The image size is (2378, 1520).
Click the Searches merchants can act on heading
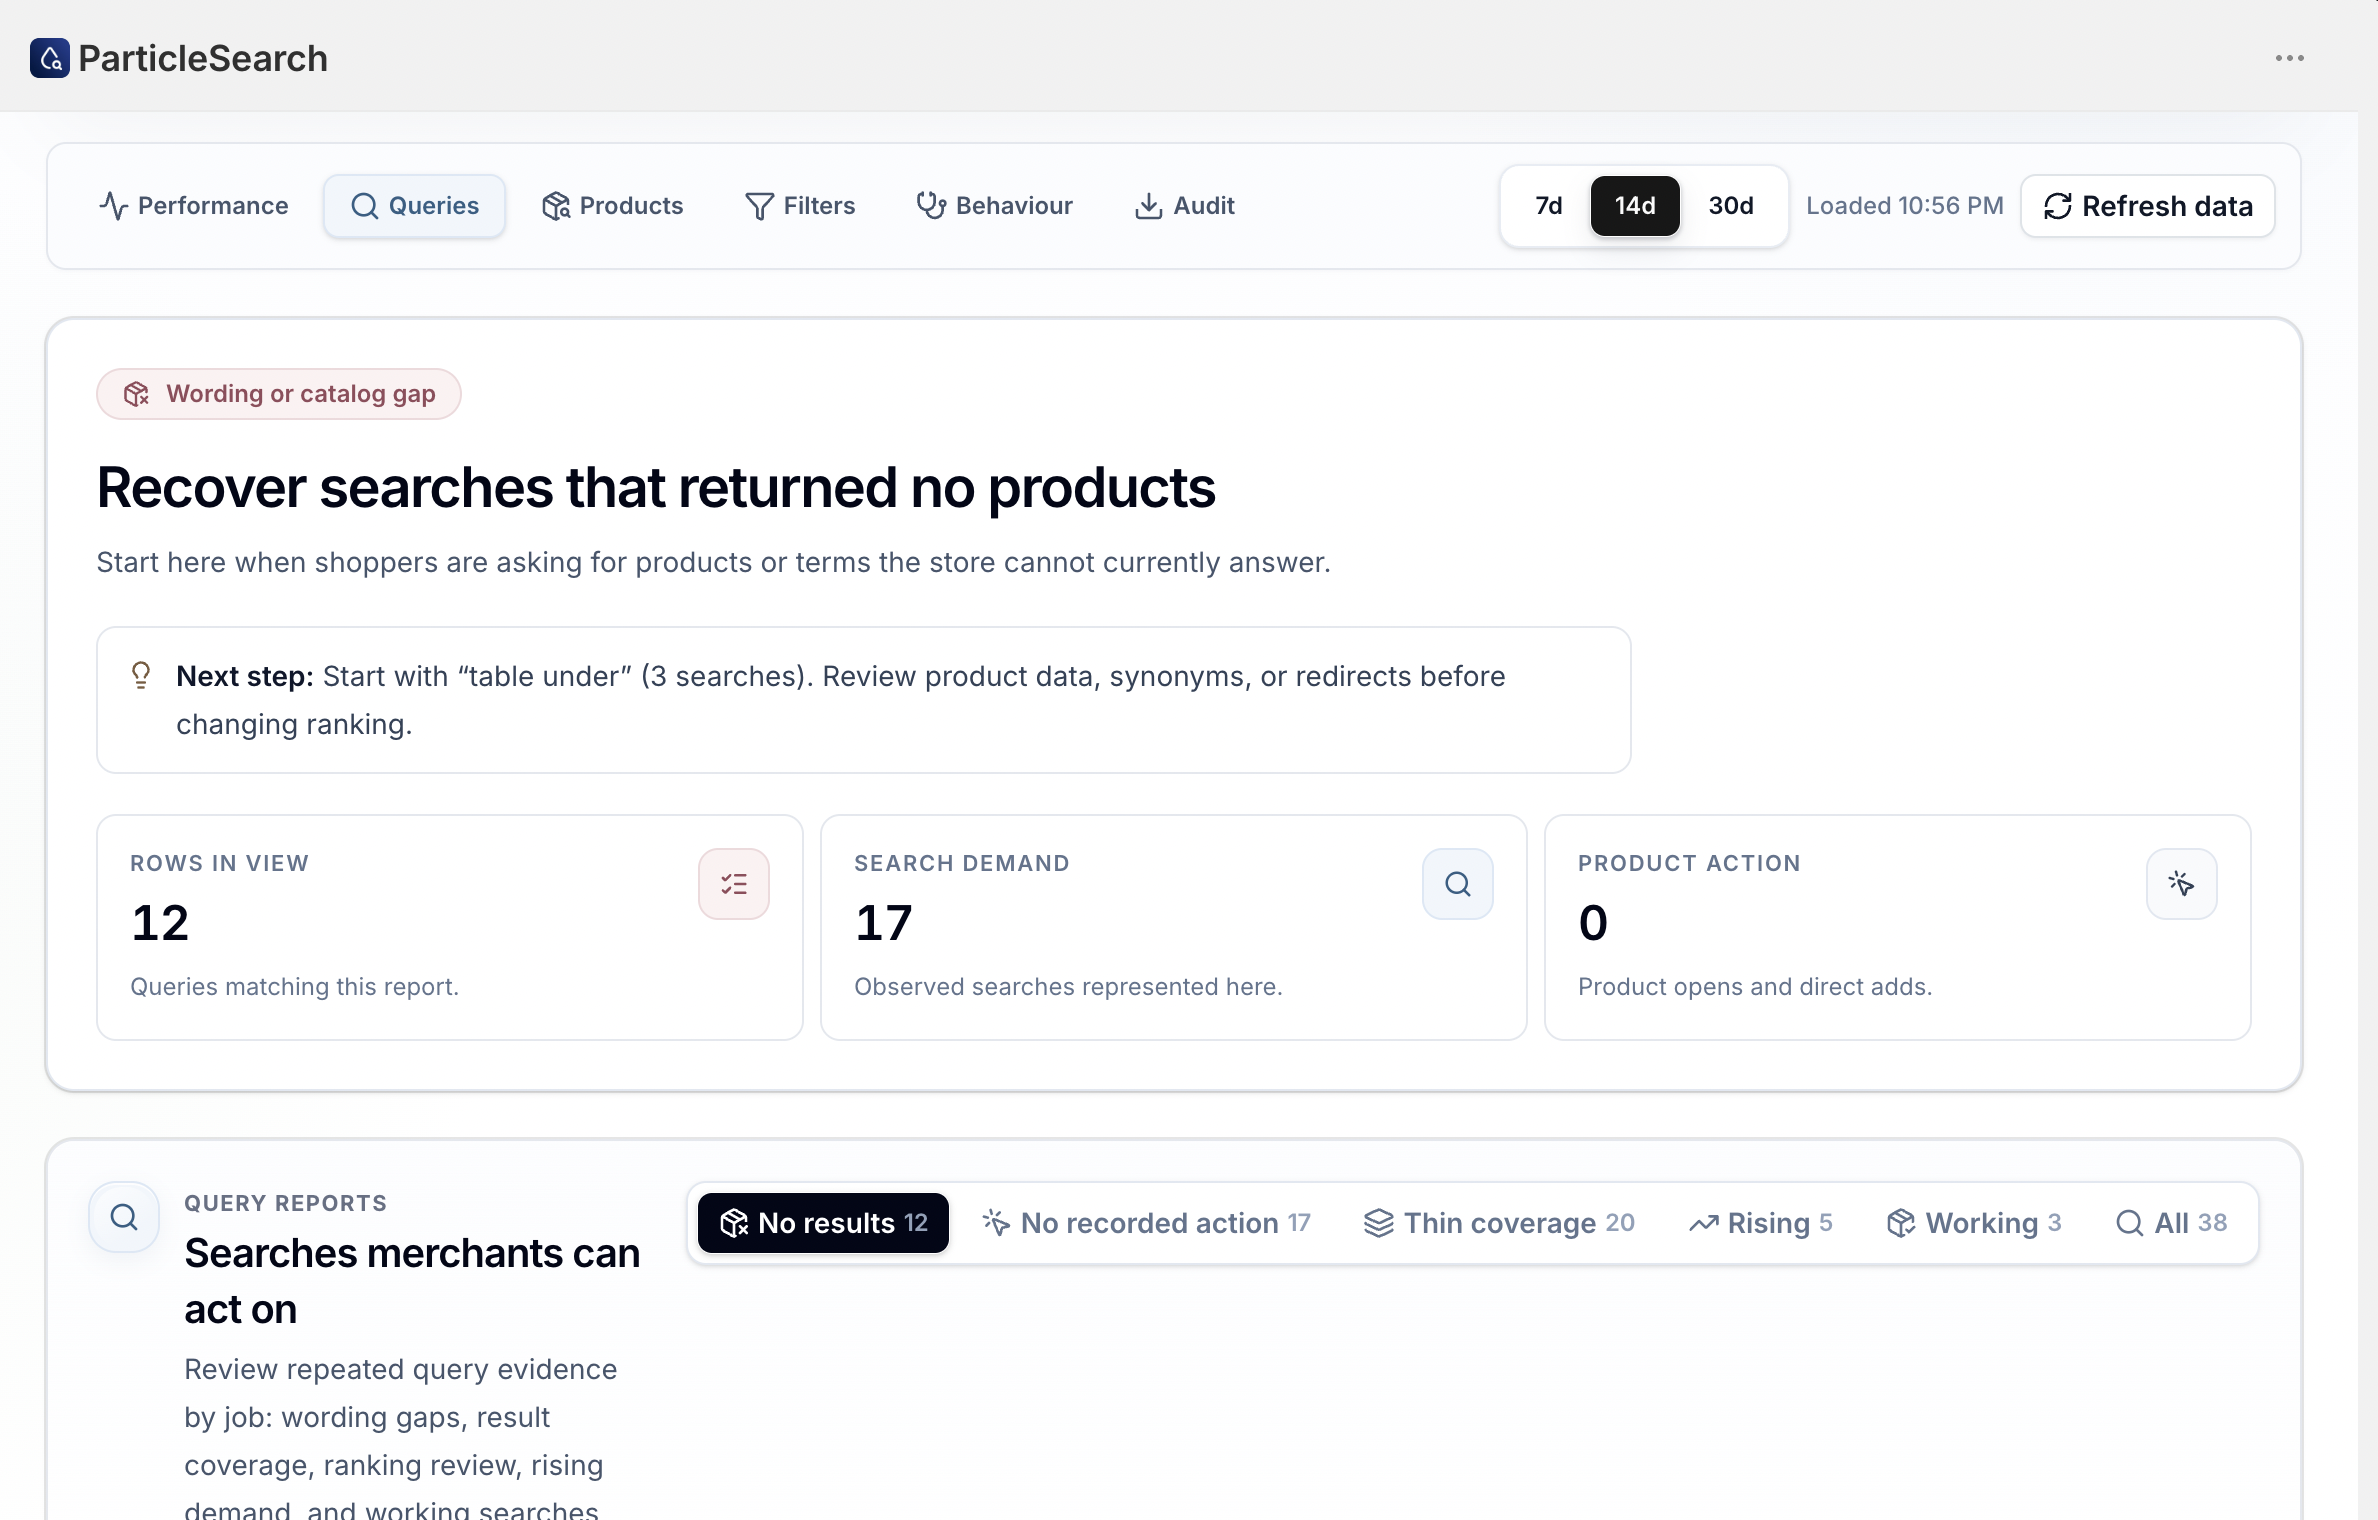pos(412,1281)
